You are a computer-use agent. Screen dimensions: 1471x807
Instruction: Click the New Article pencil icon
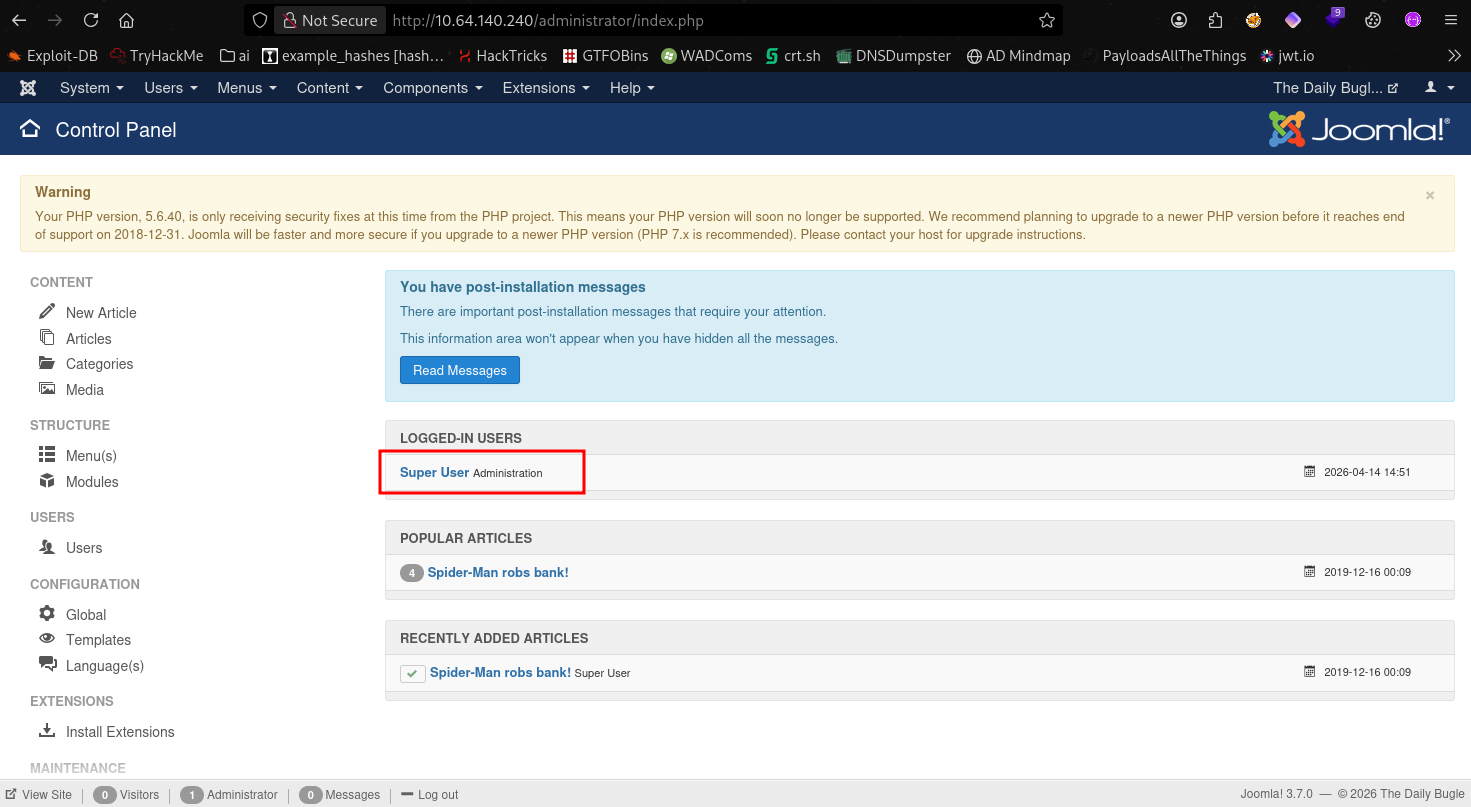(47, 312)
